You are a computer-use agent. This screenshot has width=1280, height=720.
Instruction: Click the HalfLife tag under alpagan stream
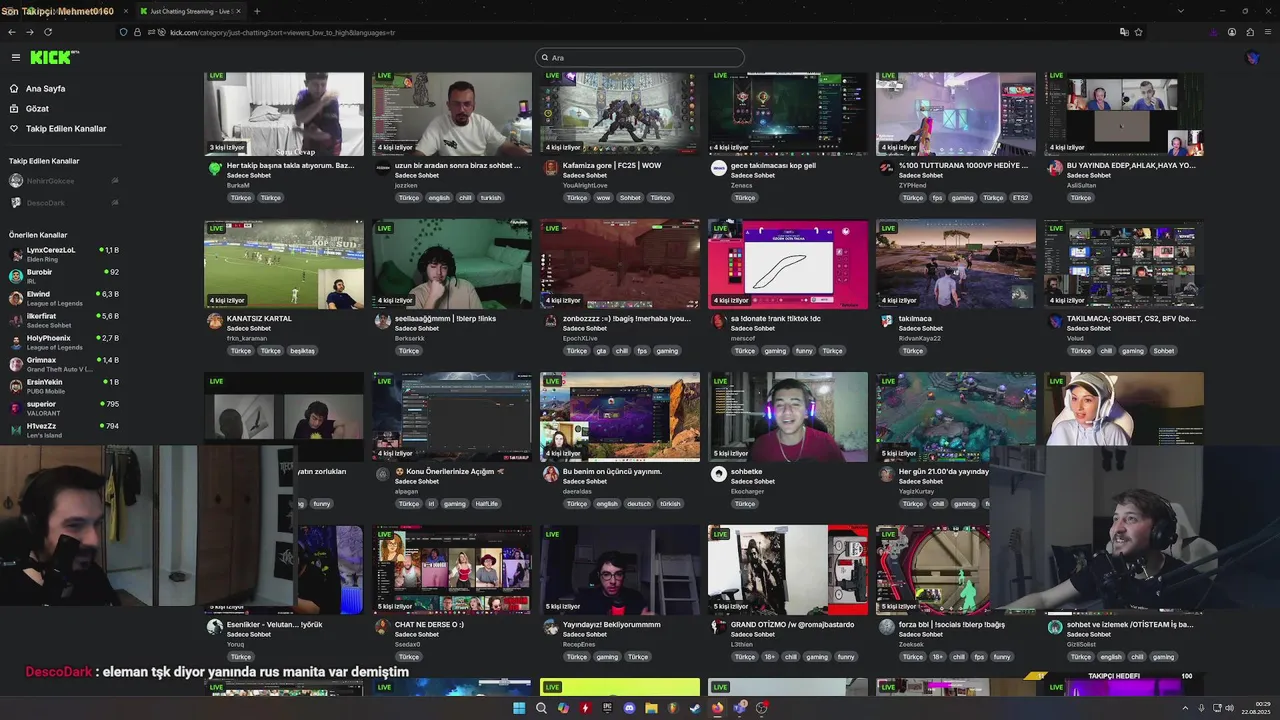click(486, 504)
